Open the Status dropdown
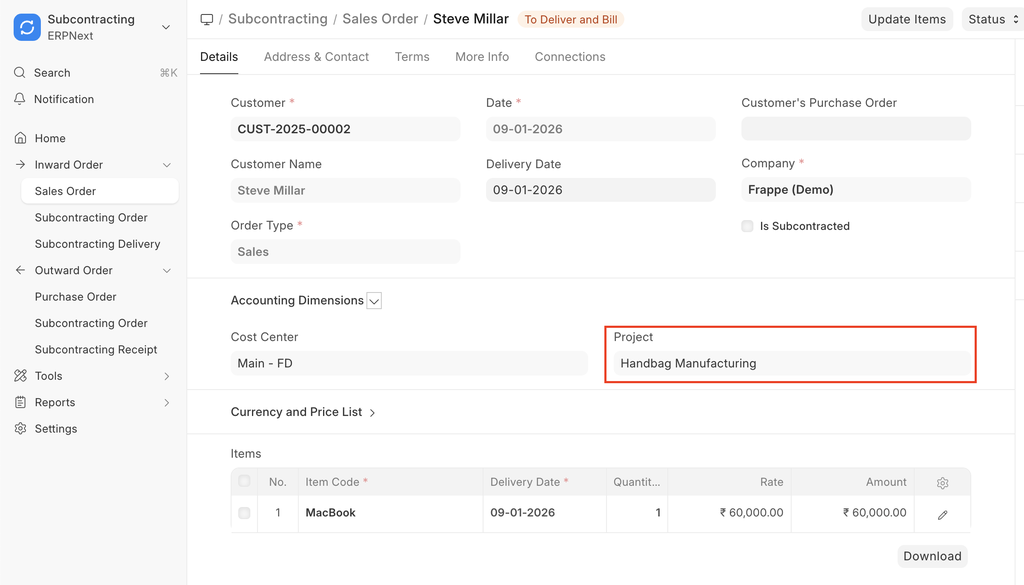1024x585 pixels. (990, 19)
